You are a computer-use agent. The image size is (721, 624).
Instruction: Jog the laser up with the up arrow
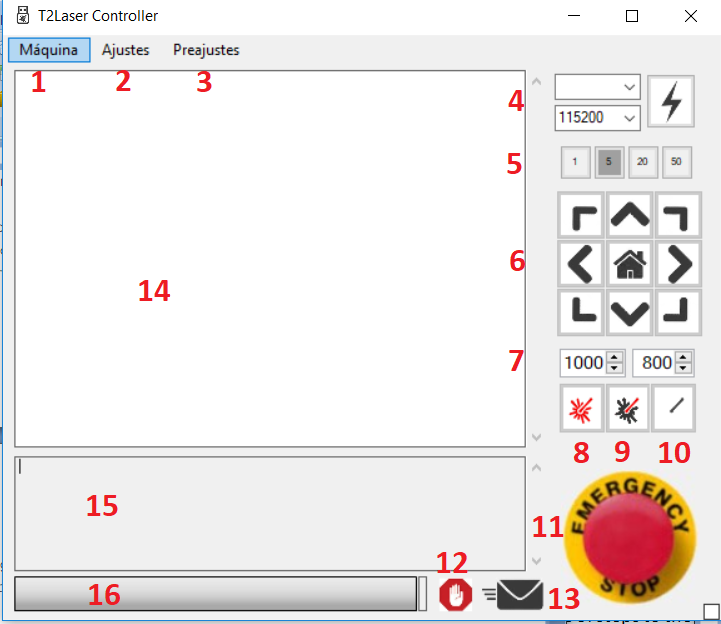tap(629, 215)
